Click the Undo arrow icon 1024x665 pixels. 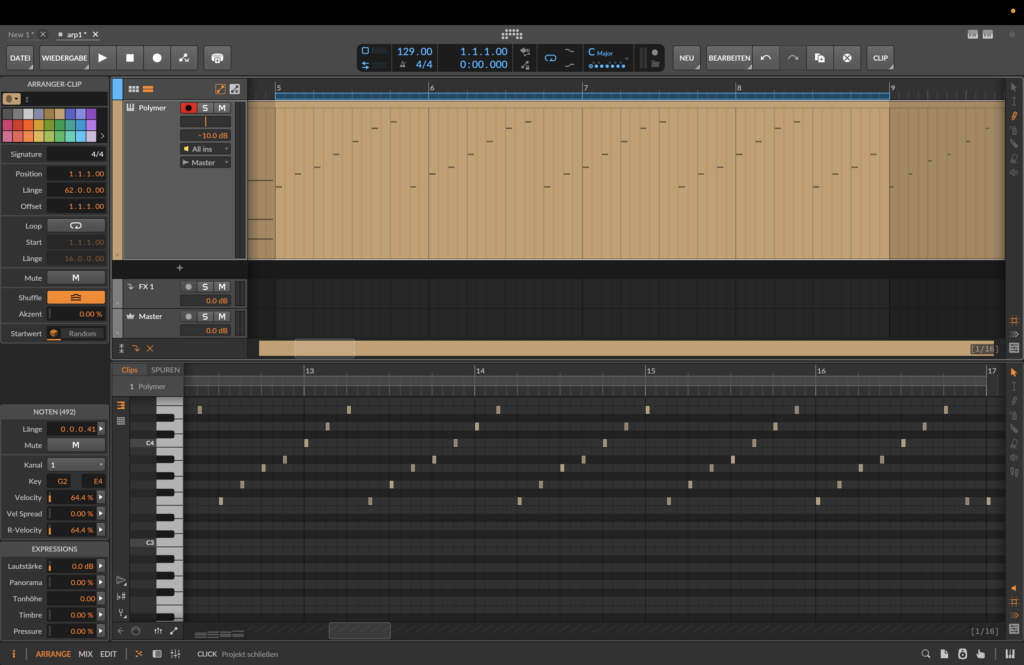[765, 58]
